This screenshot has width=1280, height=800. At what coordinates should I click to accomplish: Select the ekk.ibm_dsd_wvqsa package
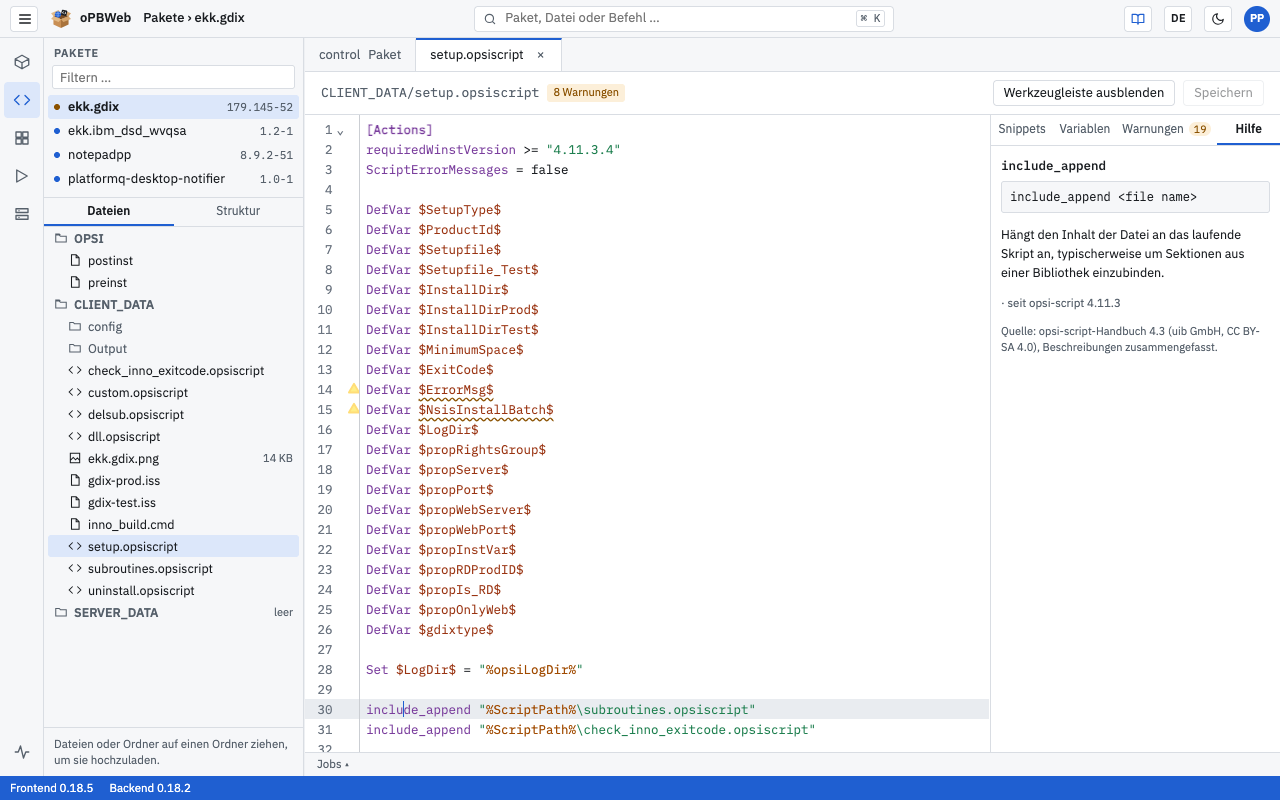(173, 131)
